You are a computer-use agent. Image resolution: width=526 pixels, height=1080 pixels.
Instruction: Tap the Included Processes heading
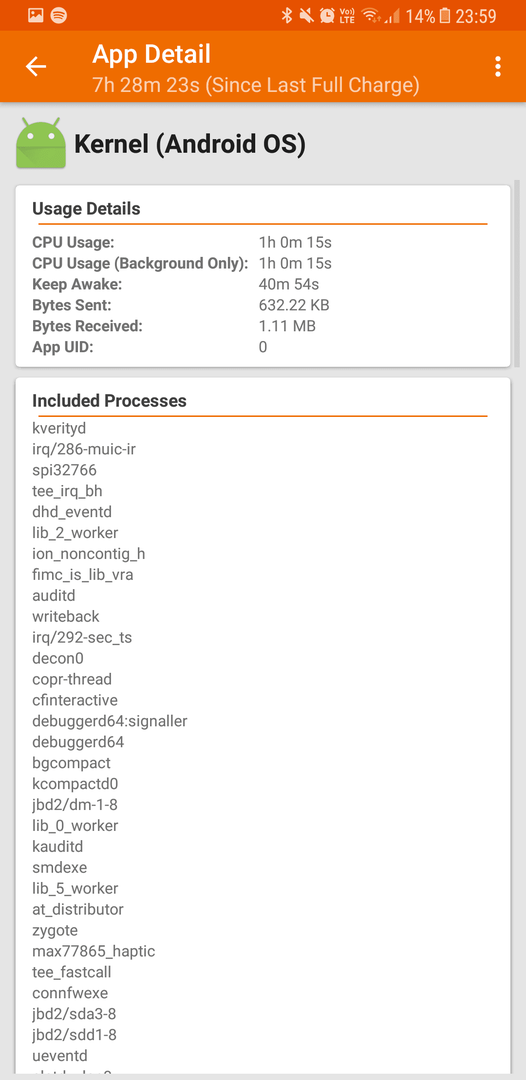pyautogui.click(x=109, y=401)
